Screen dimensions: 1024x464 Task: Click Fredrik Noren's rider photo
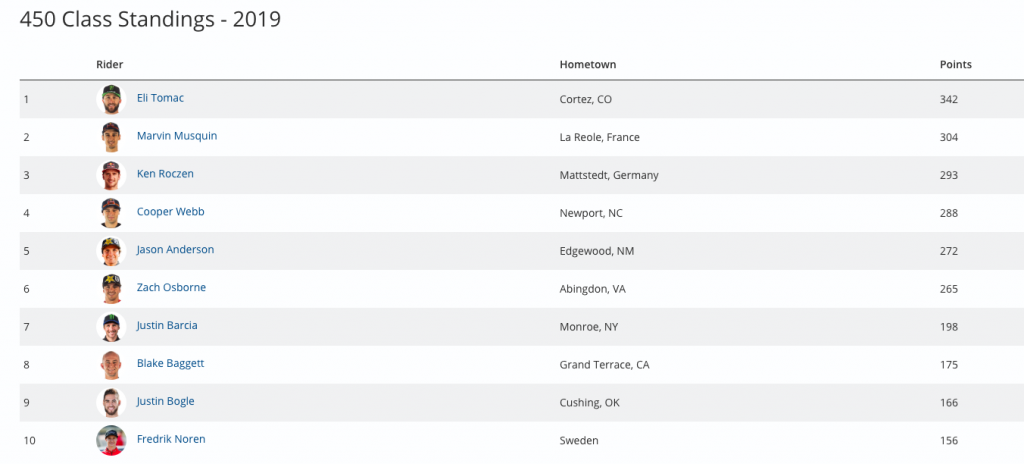(110, 440)
